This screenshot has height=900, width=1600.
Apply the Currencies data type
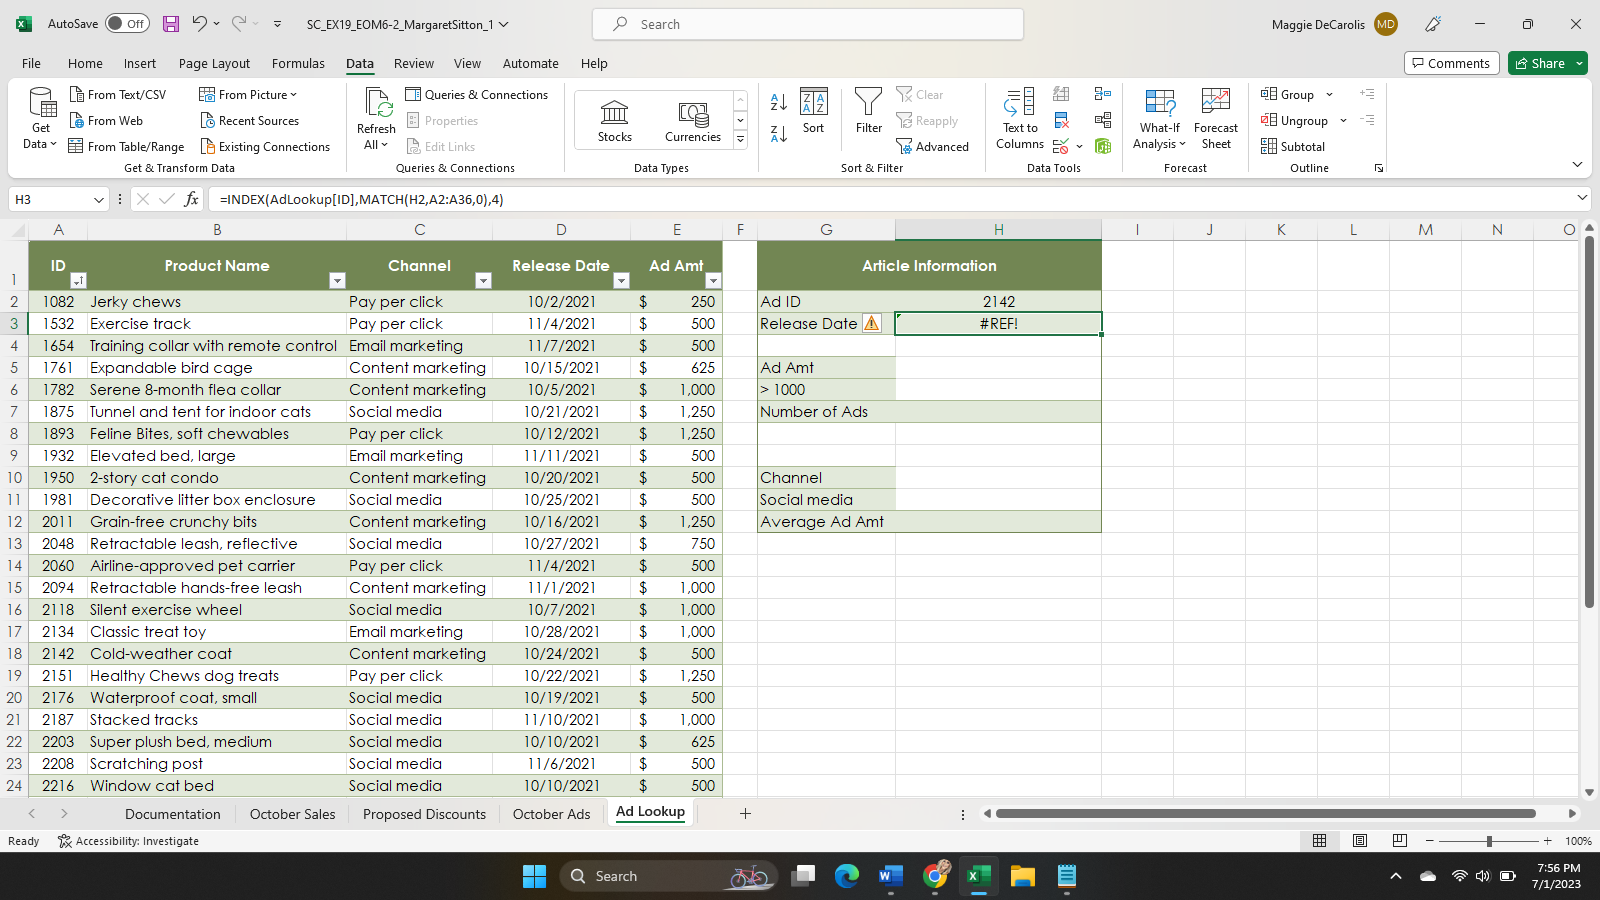(x=692, y=118)
